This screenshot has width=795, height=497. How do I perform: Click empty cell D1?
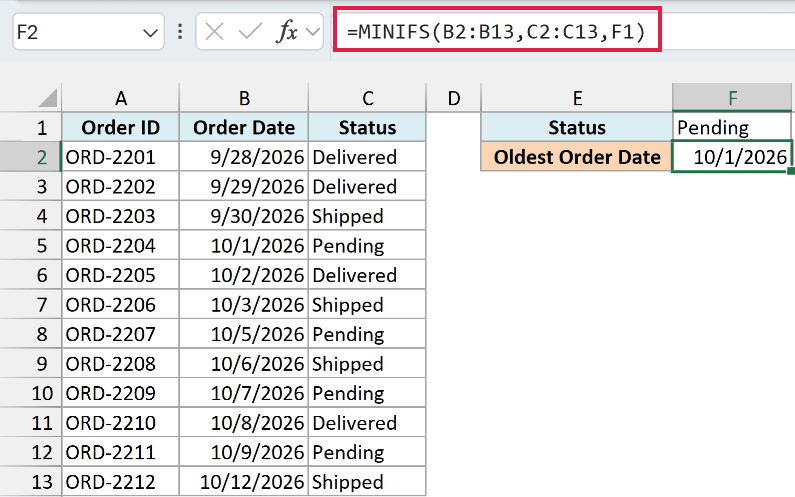pyautogui.click(x=454, y=127)
